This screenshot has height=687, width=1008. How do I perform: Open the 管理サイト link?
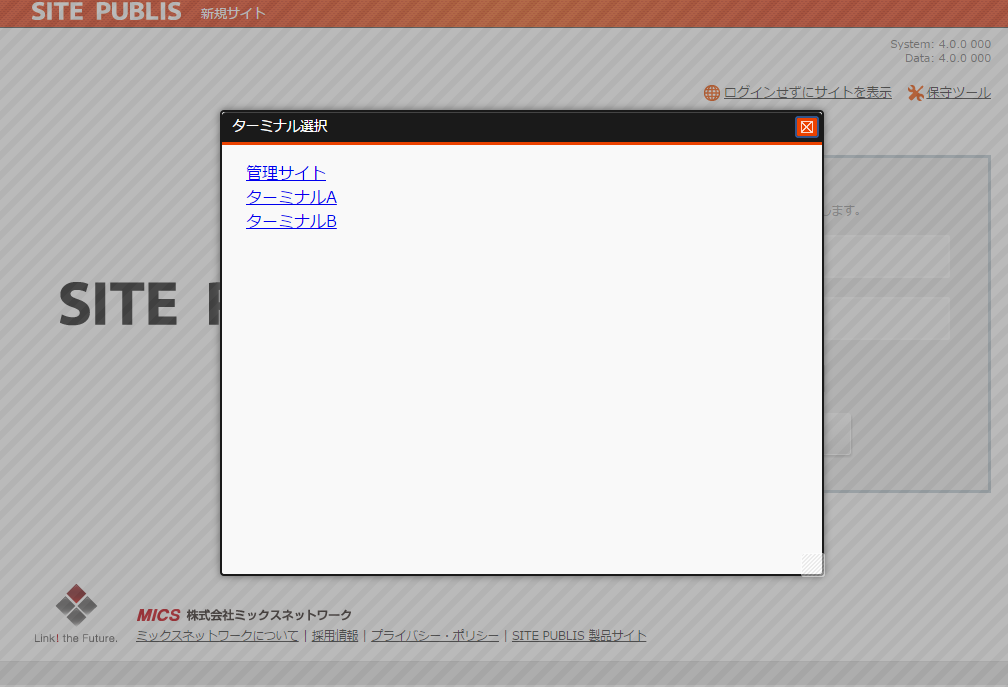(285, 173)
